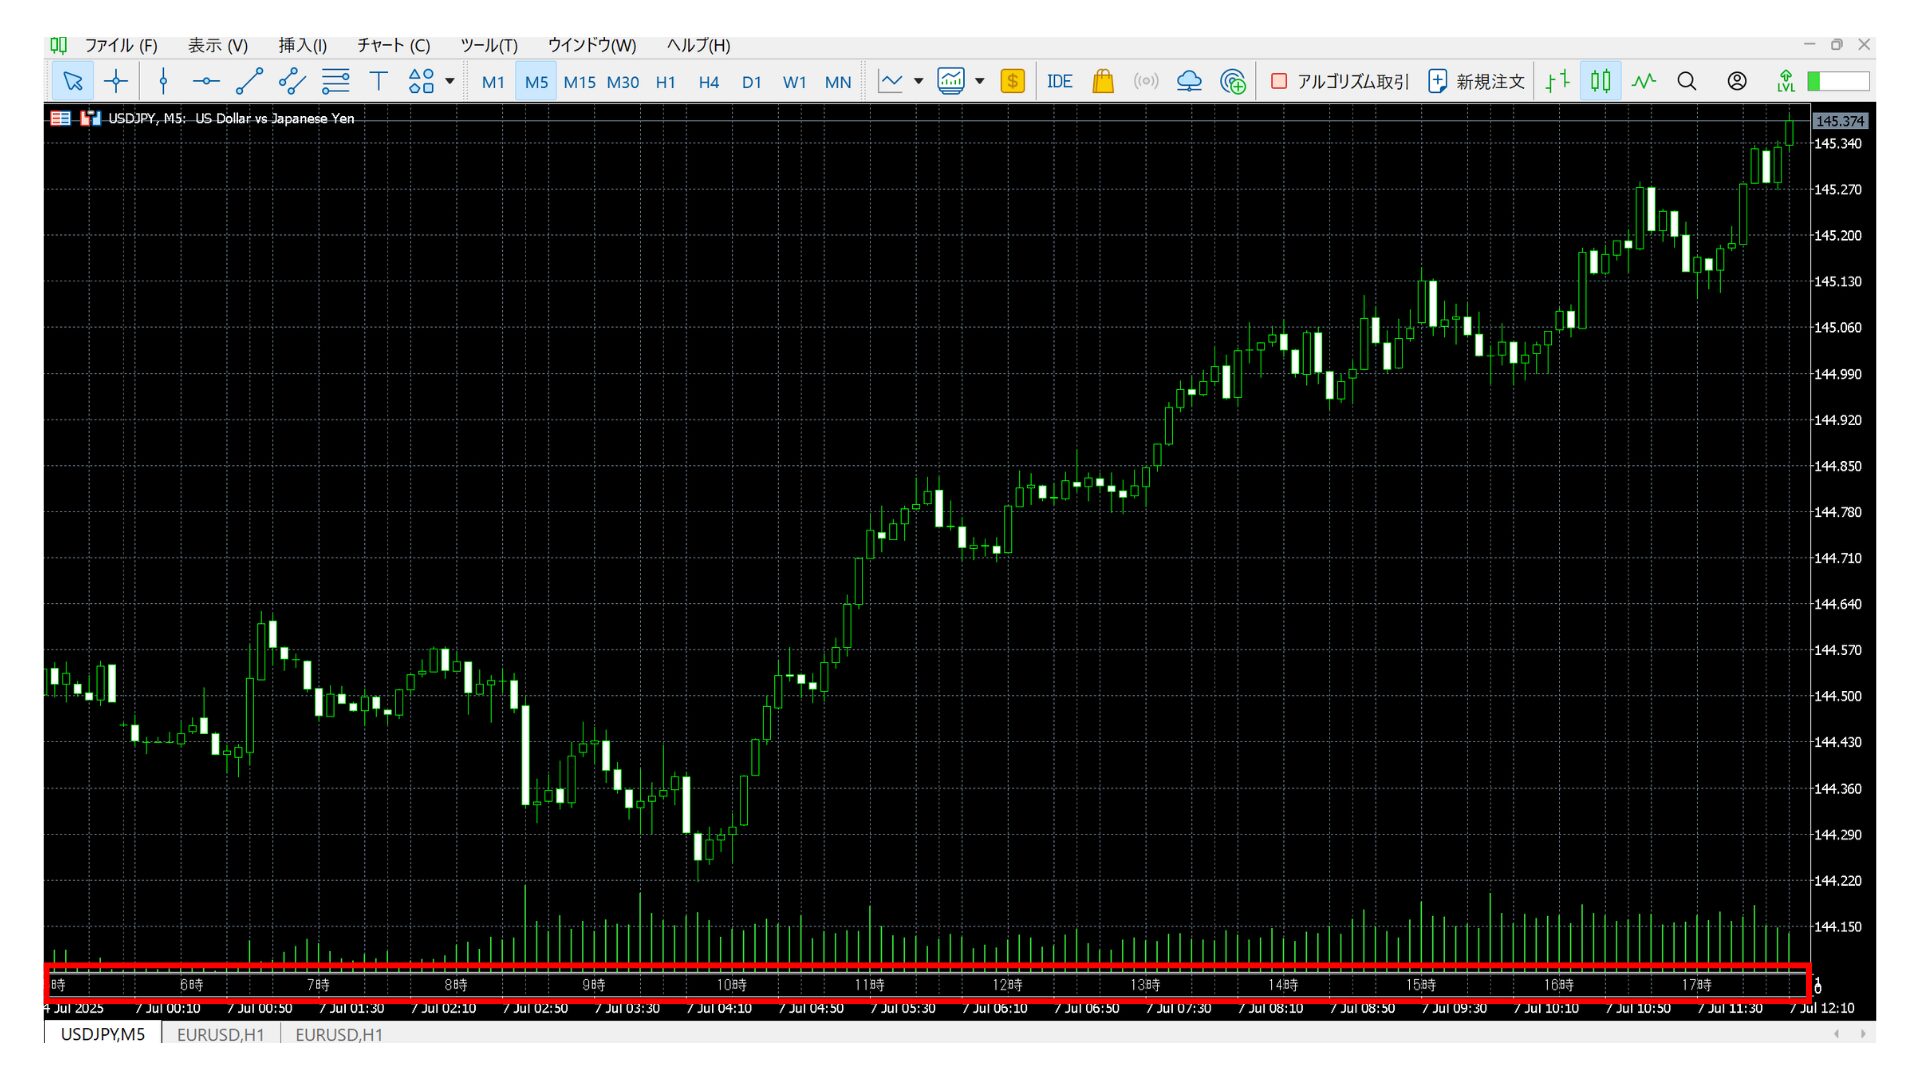1920x1080 pixels.
Task: Open the Market shopping bag icon
Action: point(1103,82)
